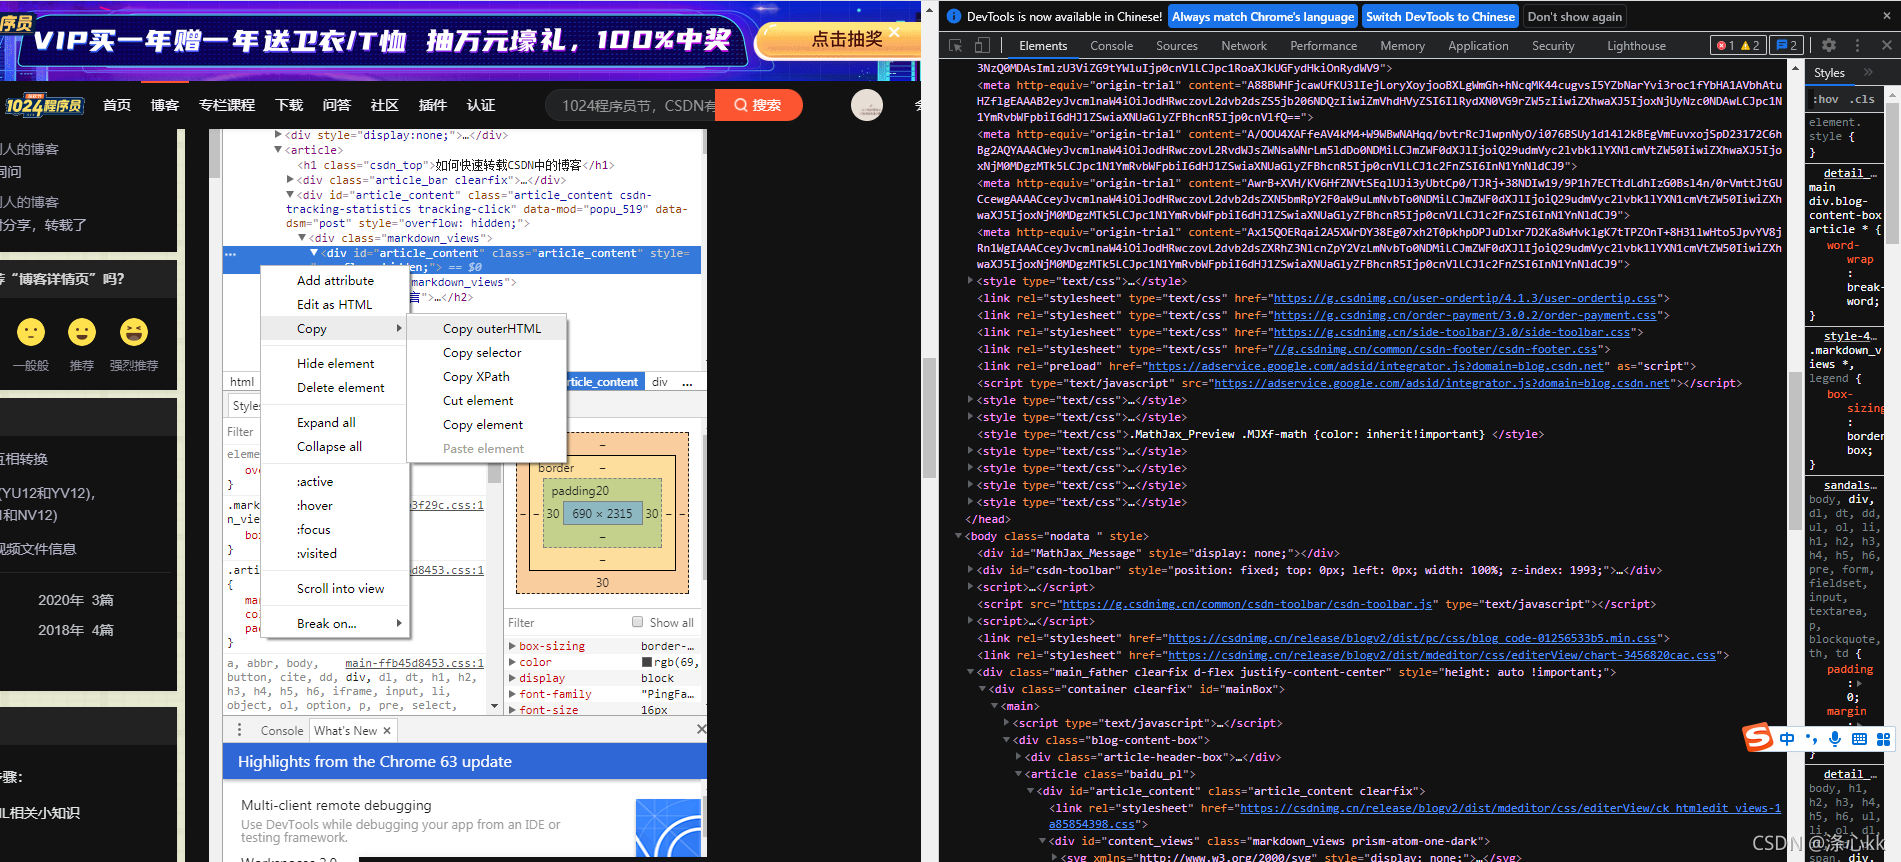Switch to the Console tab

coord(1111,46)
